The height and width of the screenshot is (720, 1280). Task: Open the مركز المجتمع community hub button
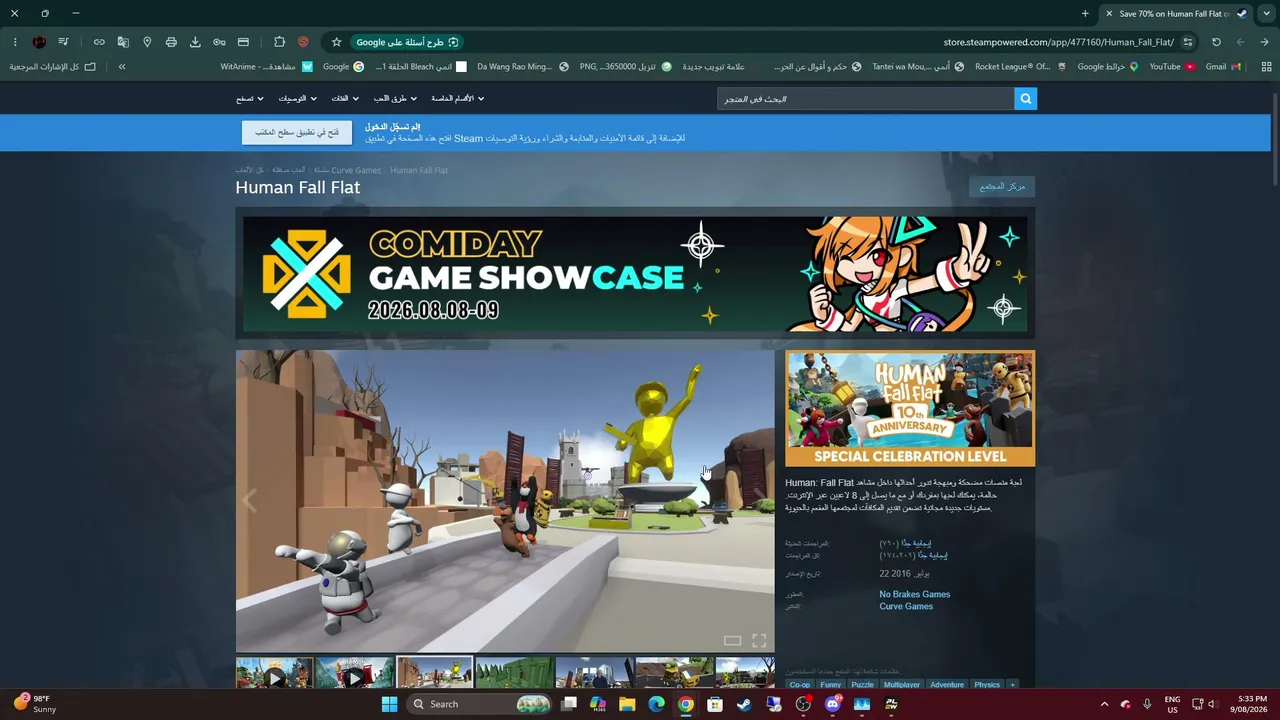pos(1002,186)
